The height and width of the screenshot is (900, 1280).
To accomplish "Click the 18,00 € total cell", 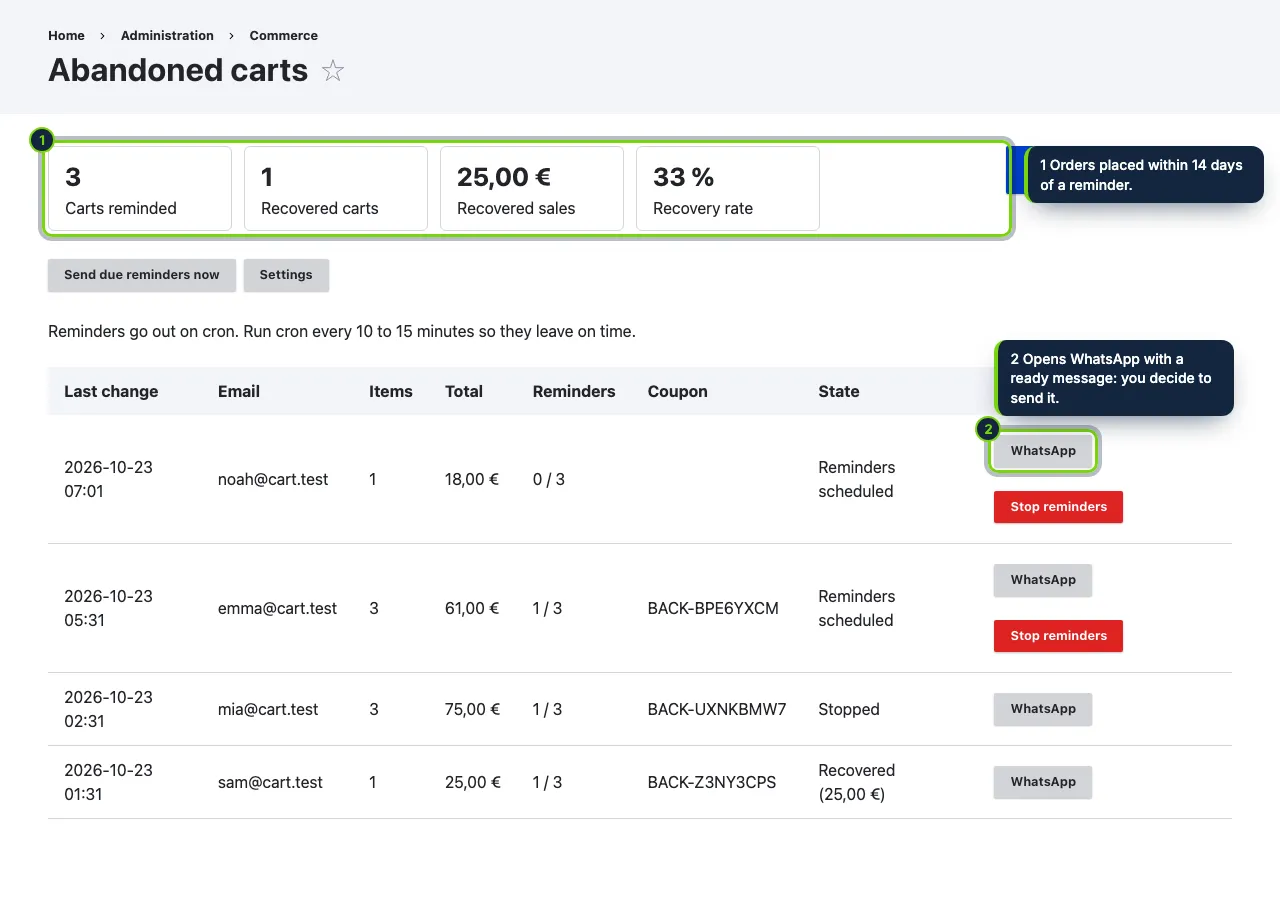I will tap(472, 479).
